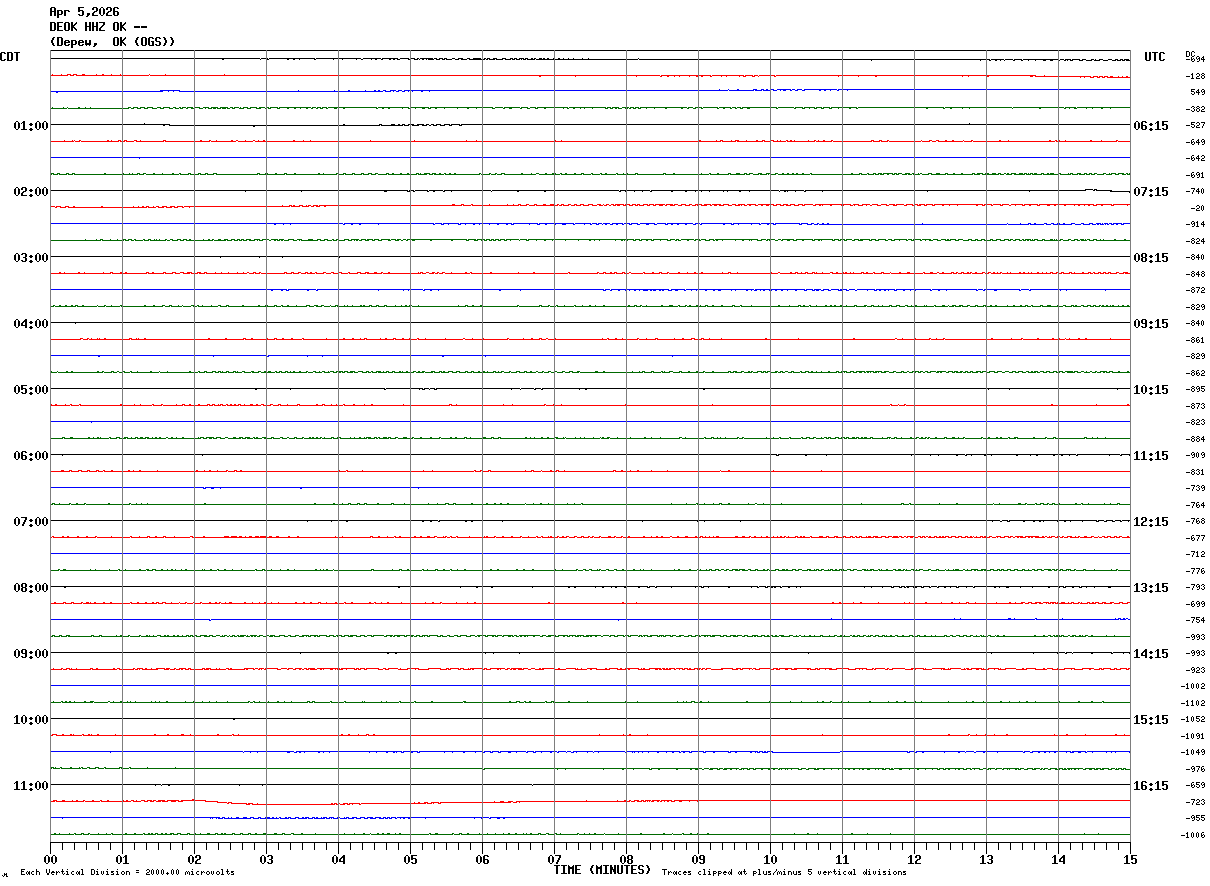This screenshot has height=886, width=1210.
Task: Click the "UTC" timezone label
Action: pyautogui.click(x=1155, y=57)
